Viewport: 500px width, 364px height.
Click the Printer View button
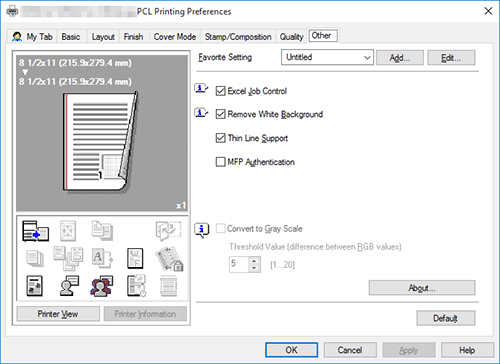point(58,314)
